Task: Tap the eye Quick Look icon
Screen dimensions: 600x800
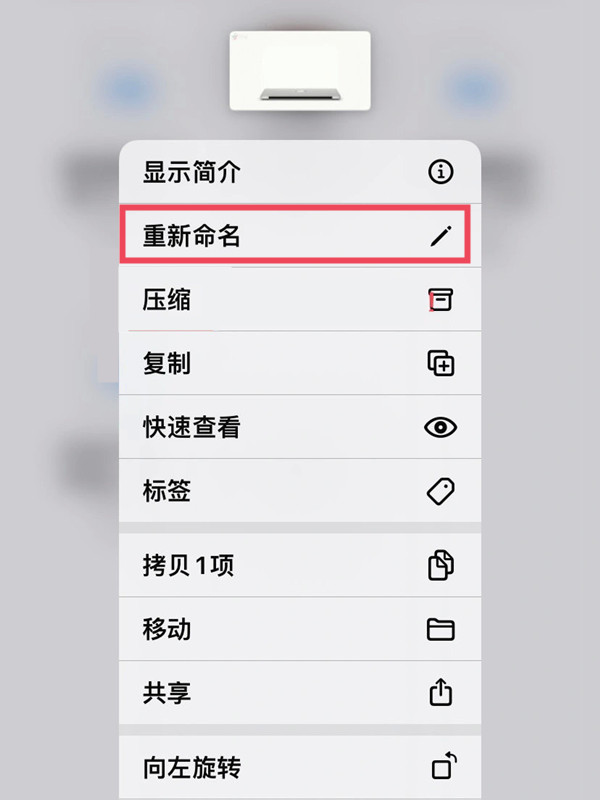Action: pyautogui.click(x=440, y=427)
